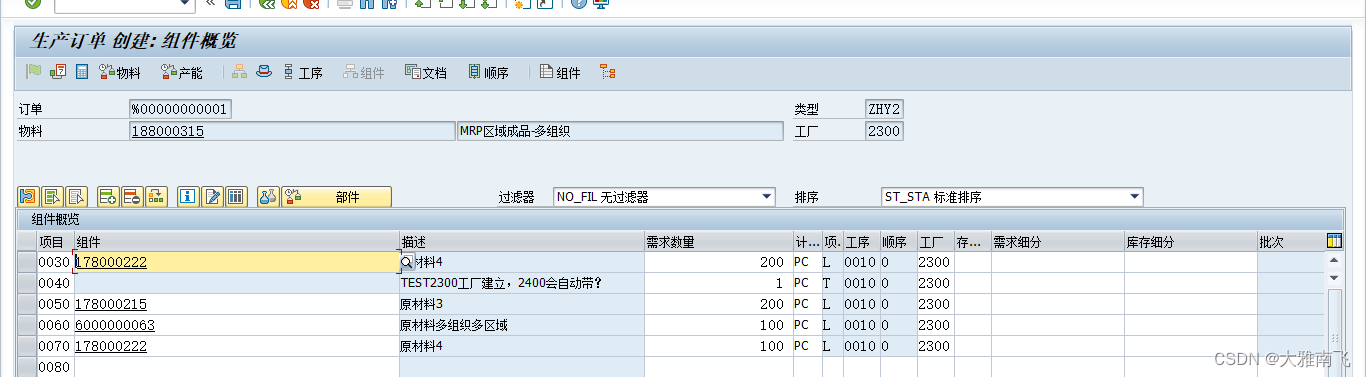Click the insert row green plus icon
Image resolution: width=1366 pixels, height=377 pixels.
[x=108, y=197]
